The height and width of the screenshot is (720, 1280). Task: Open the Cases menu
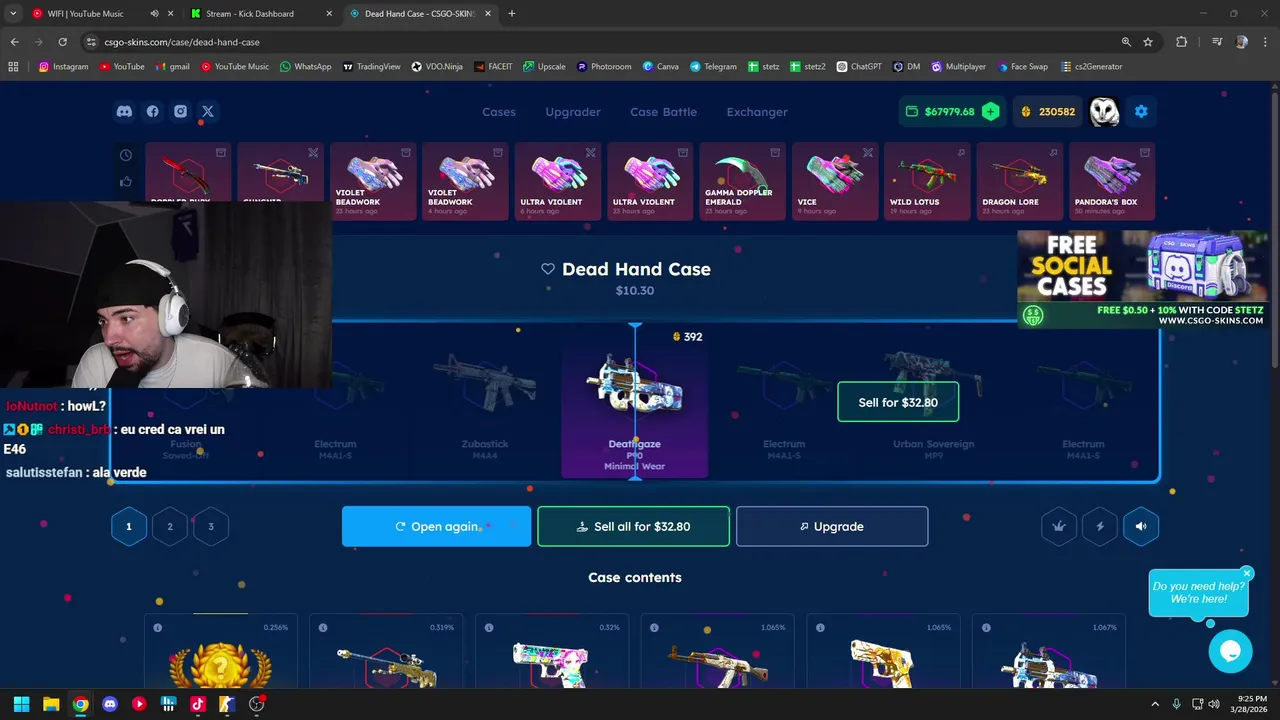point(499,112)
